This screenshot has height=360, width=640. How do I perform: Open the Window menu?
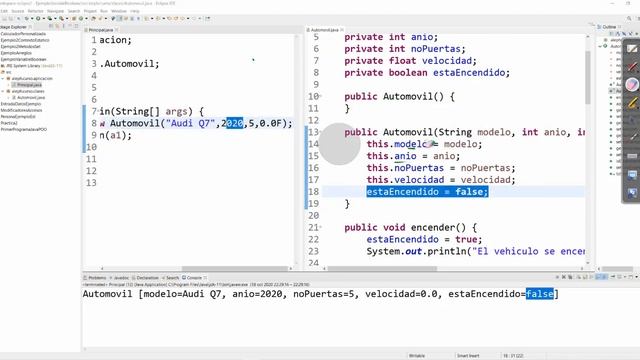(119, 11)
